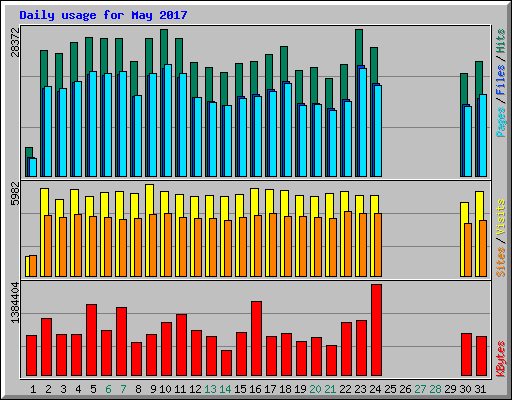Click the tallest red KBytes bar for day 24
Image resolution: width=512 pixels, height=400 pixels.
tap(376, 330)
